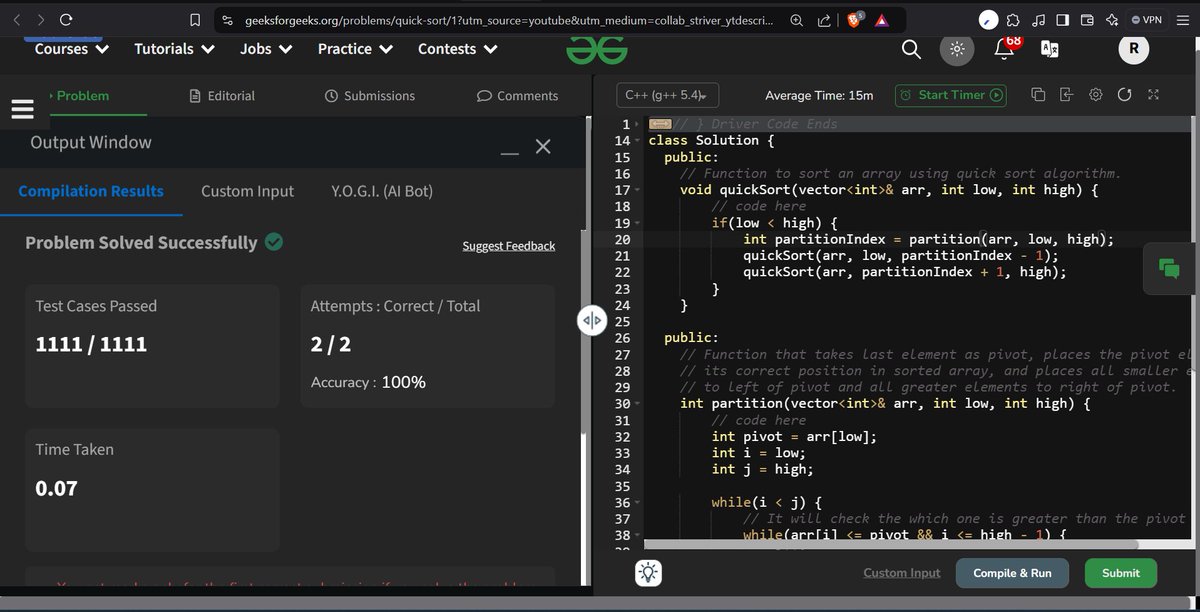Click the GeeksforGeeks search icon
The height and width of the screenshot is (612, 1200).
pos(910,48)
